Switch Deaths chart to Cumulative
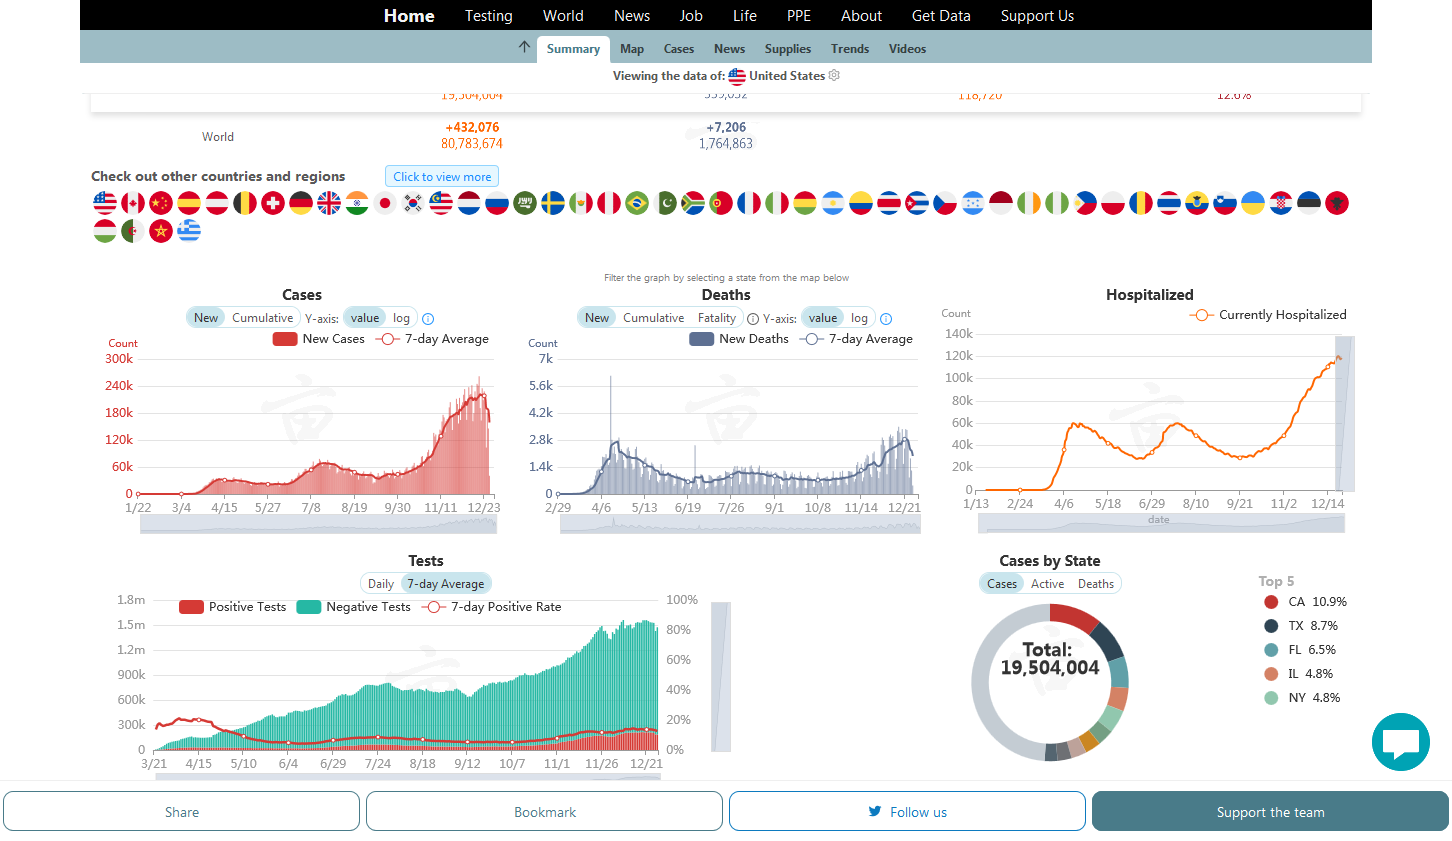This screenshot has width=1452, height=841. (653, 318)
